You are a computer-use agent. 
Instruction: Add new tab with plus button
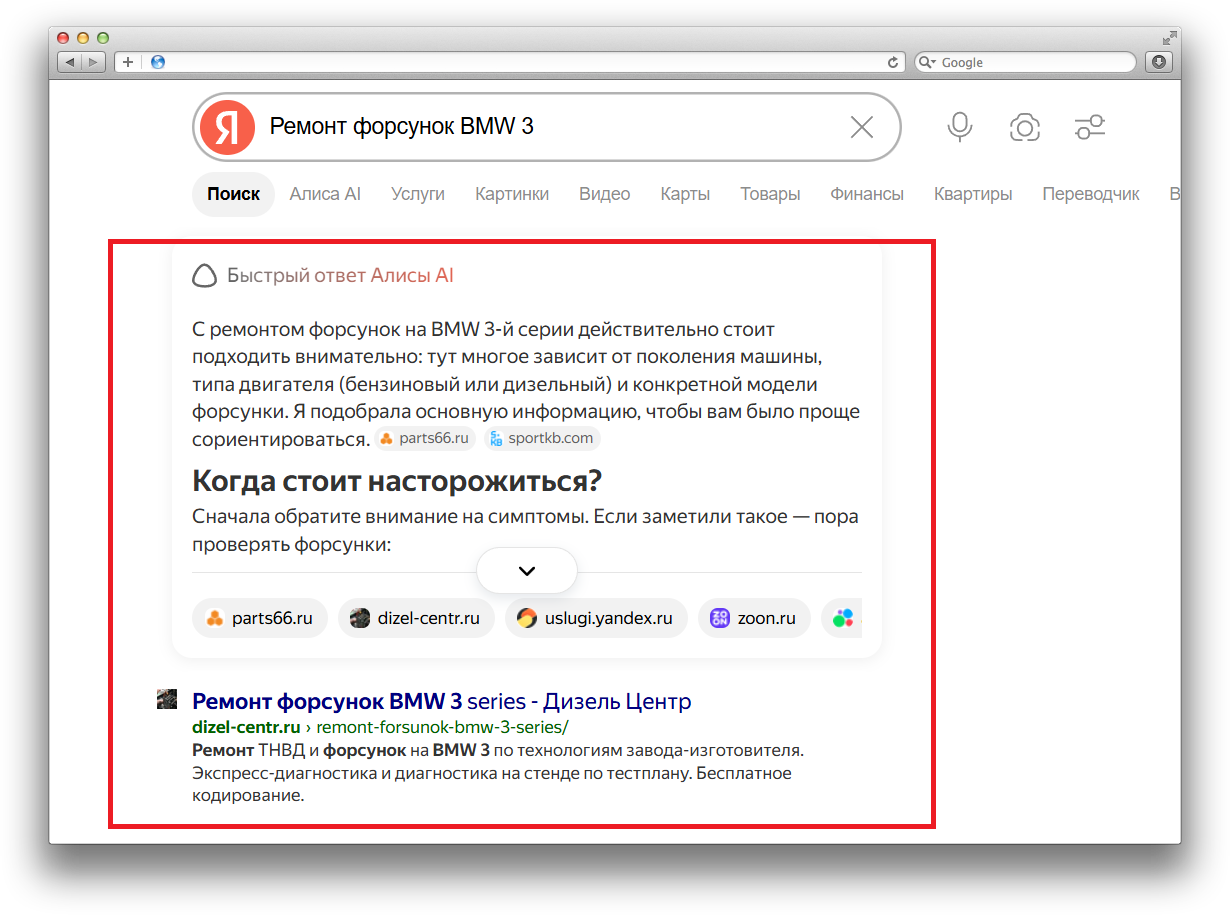[128, 62]
